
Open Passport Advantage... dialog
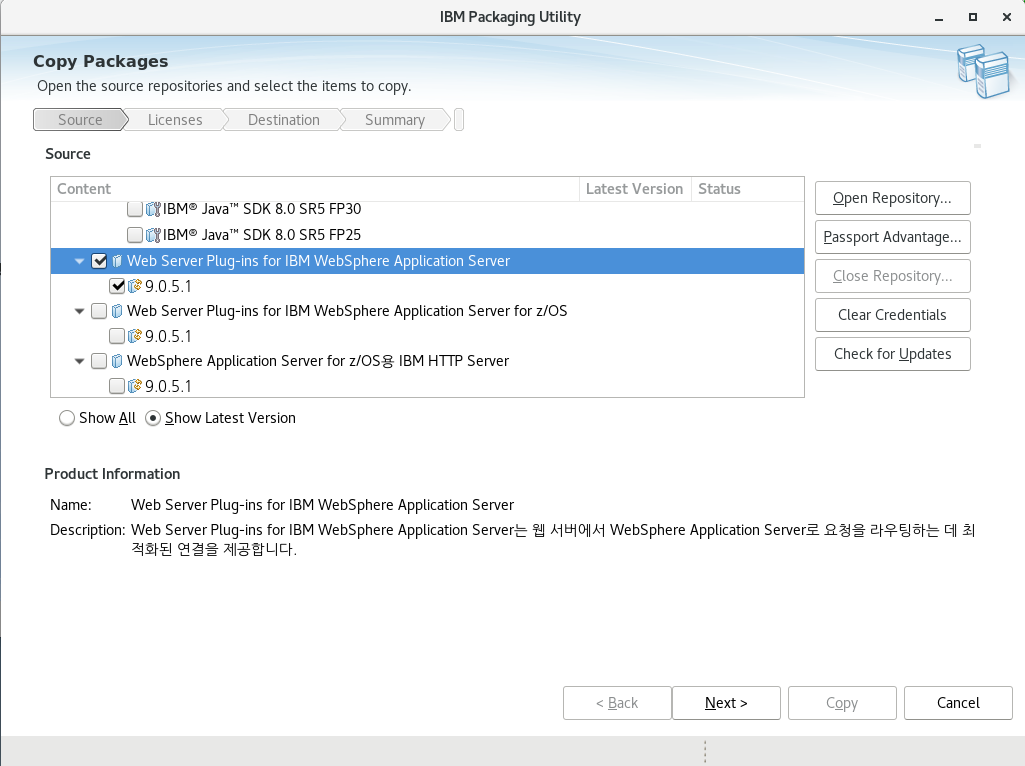(892, 237)
